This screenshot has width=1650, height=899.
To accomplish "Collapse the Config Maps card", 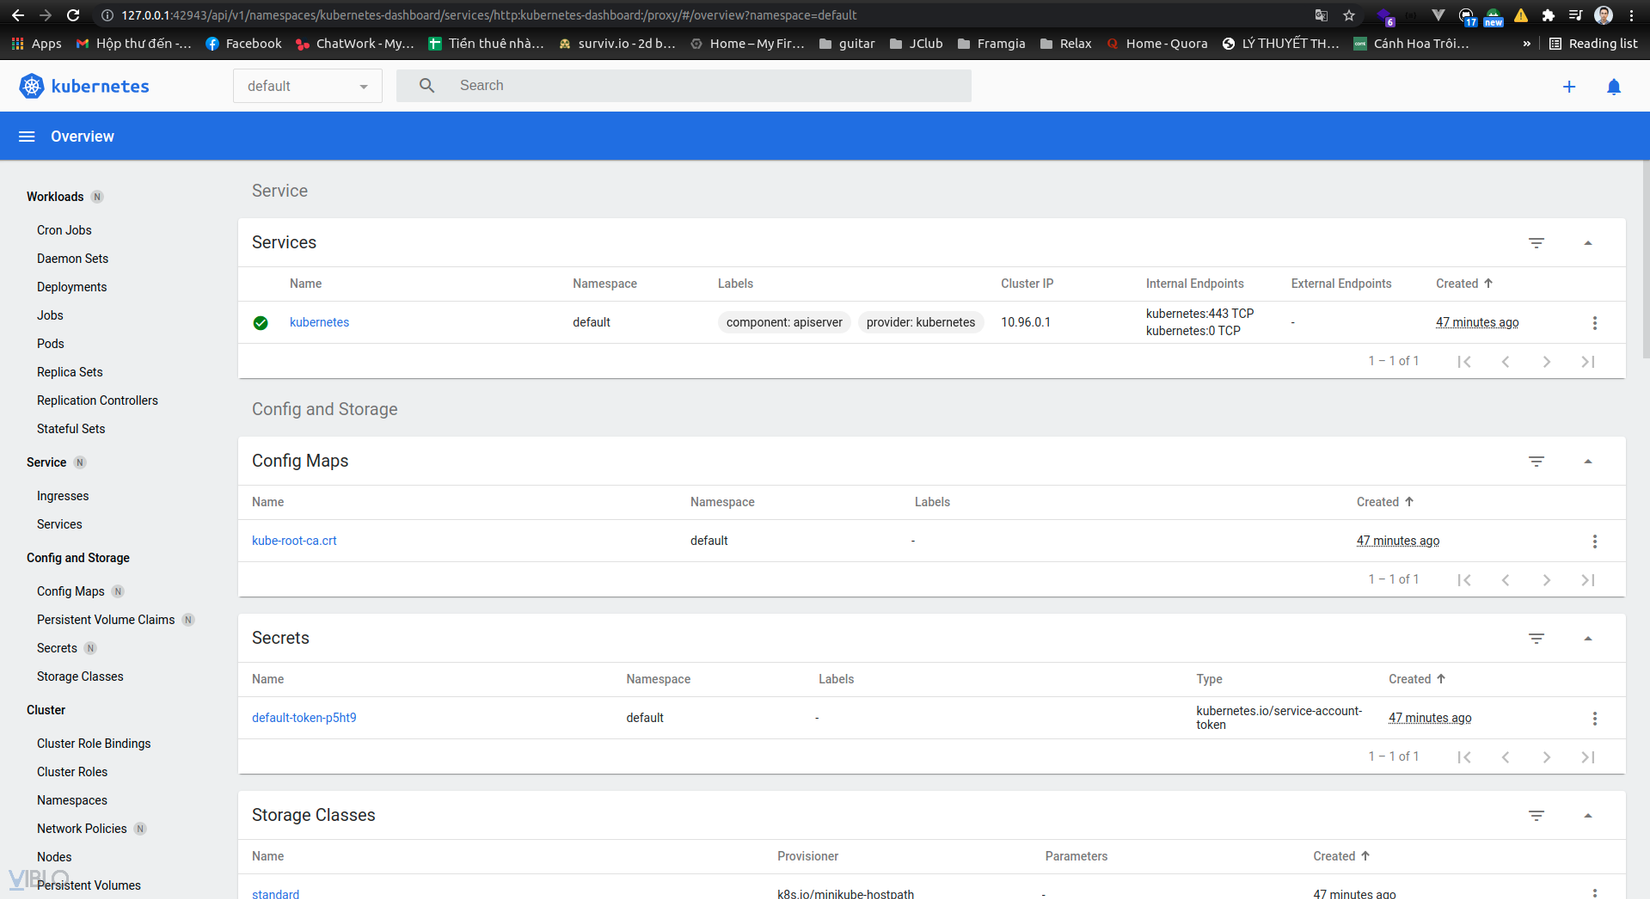I will click(1588, 461).
